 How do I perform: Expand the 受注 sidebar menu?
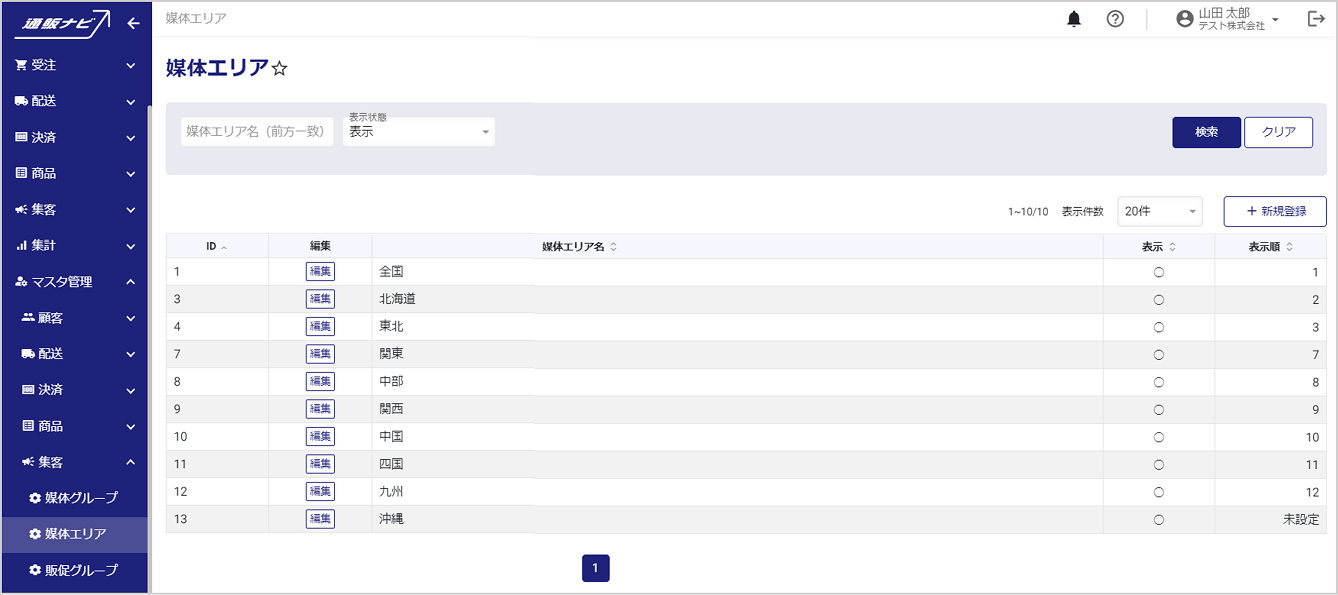tap(74, 65)
